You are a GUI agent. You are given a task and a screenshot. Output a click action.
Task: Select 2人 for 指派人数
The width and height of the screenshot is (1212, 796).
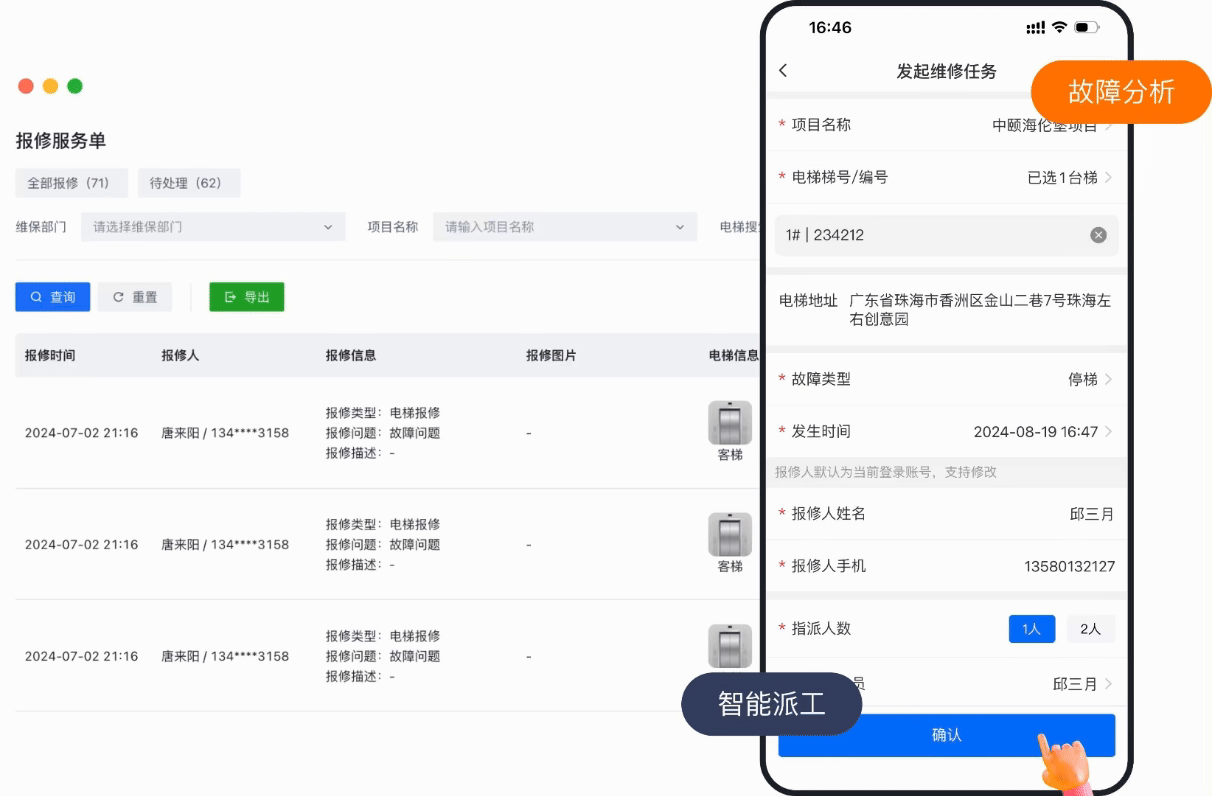(x=1090, y=629)
